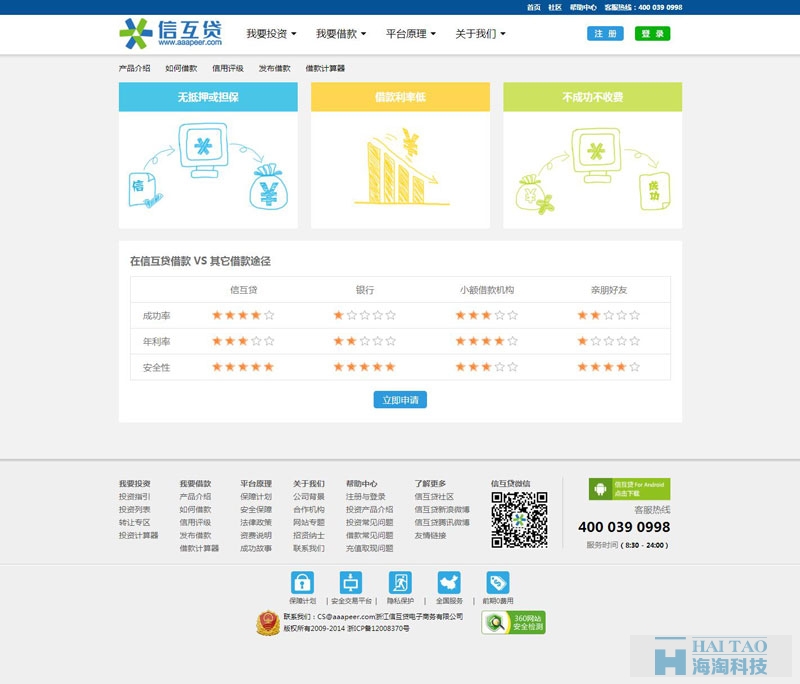Click the blue 注册 button
The image size is (800, 684).
(605, 34)
